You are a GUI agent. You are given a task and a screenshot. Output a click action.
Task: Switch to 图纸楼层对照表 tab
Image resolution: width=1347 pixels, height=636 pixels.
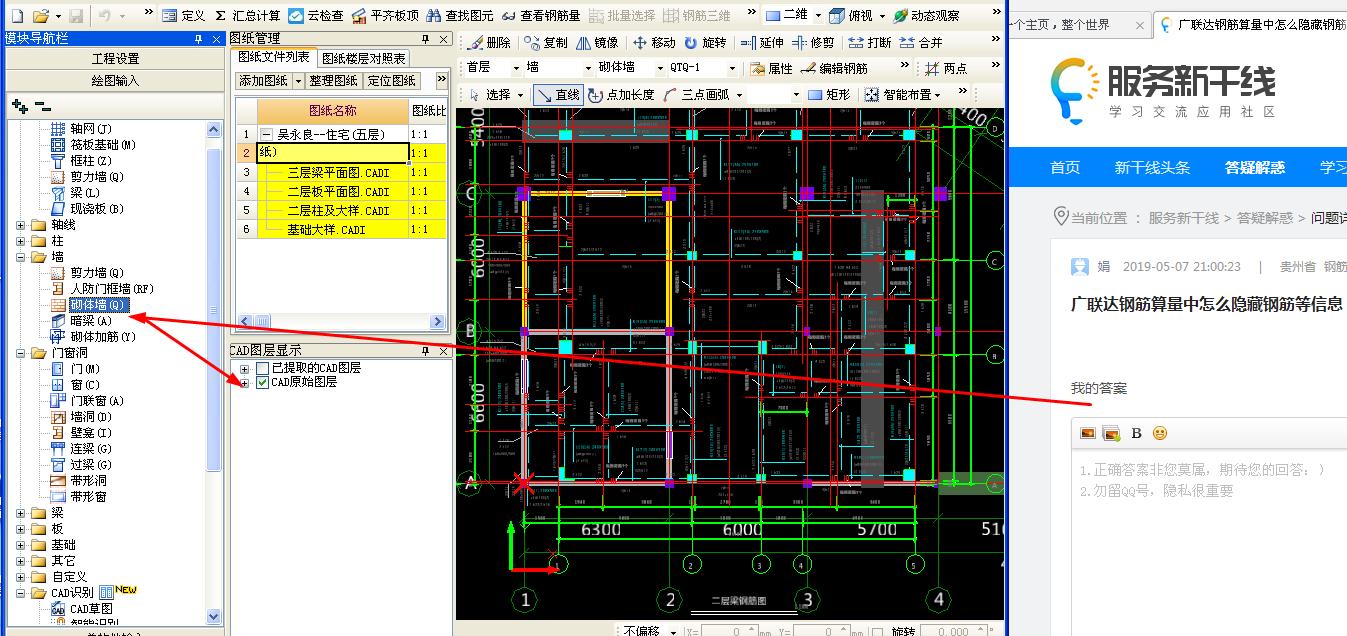[364, 59]
